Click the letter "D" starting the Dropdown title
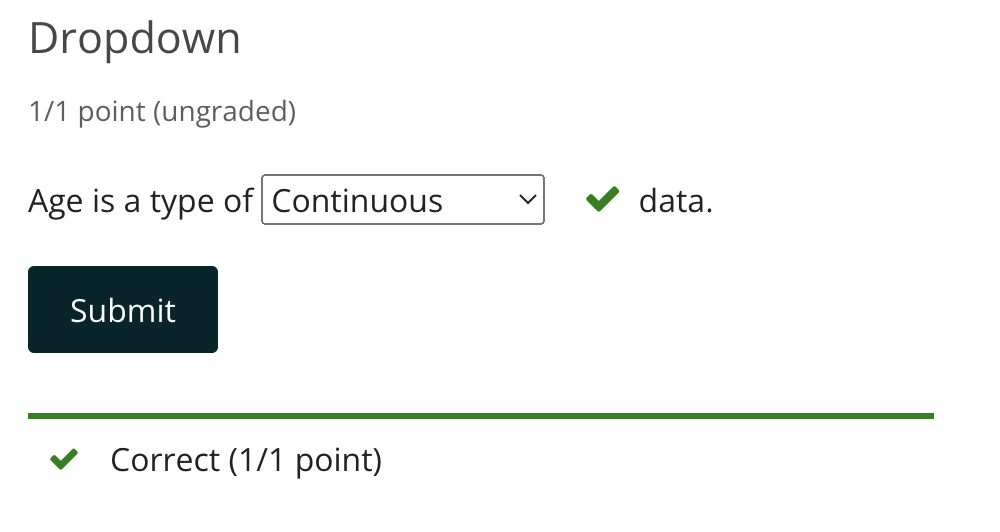The image size is (1000, 532). [x=44, y=39]
